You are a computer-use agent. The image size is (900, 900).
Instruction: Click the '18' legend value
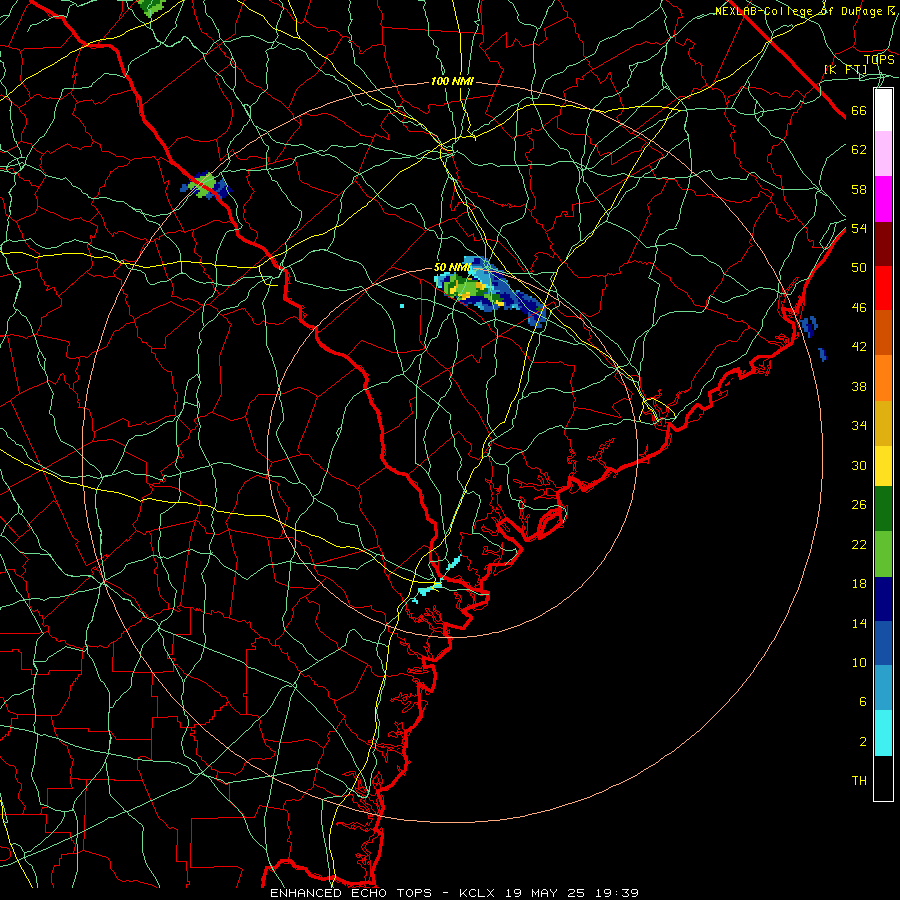pyautogui.click(x=859, y=584)
